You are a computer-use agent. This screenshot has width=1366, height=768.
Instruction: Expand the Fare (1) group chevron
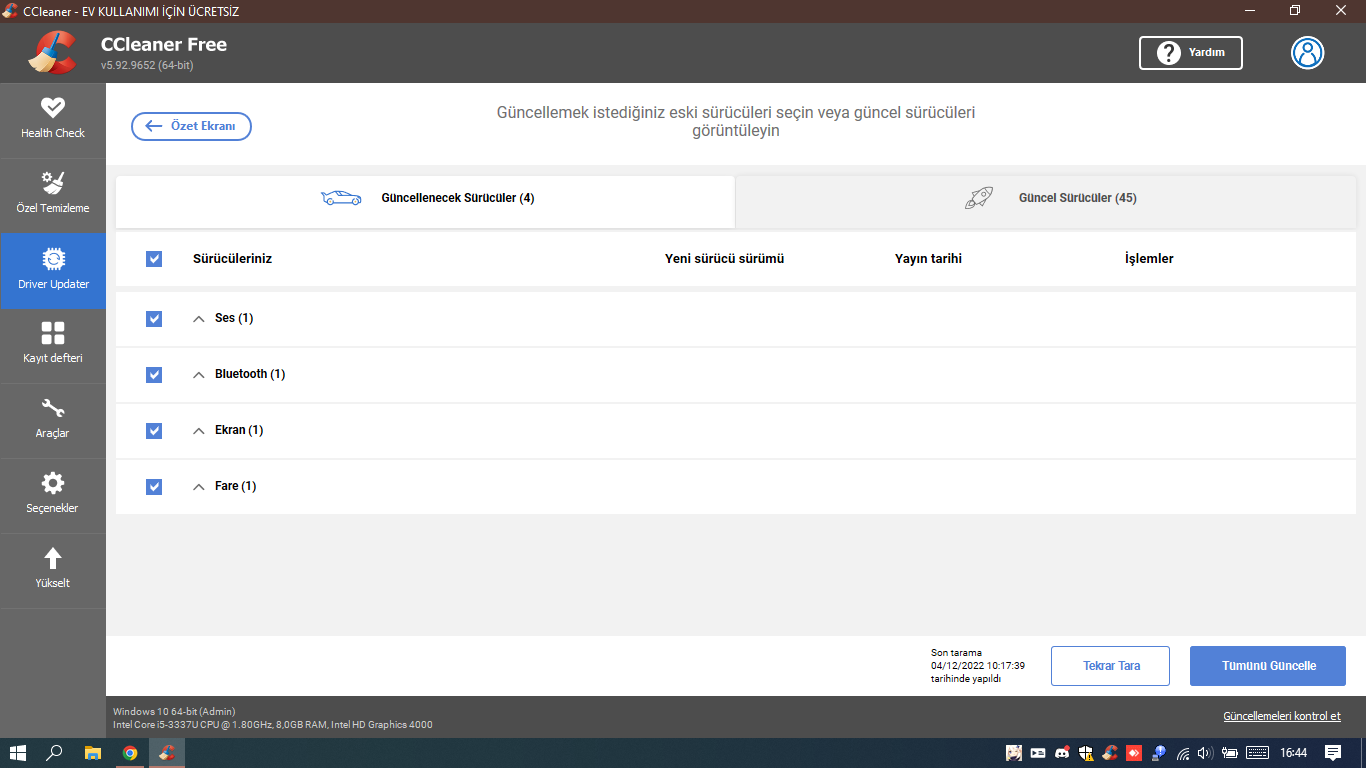click(198, 487)
